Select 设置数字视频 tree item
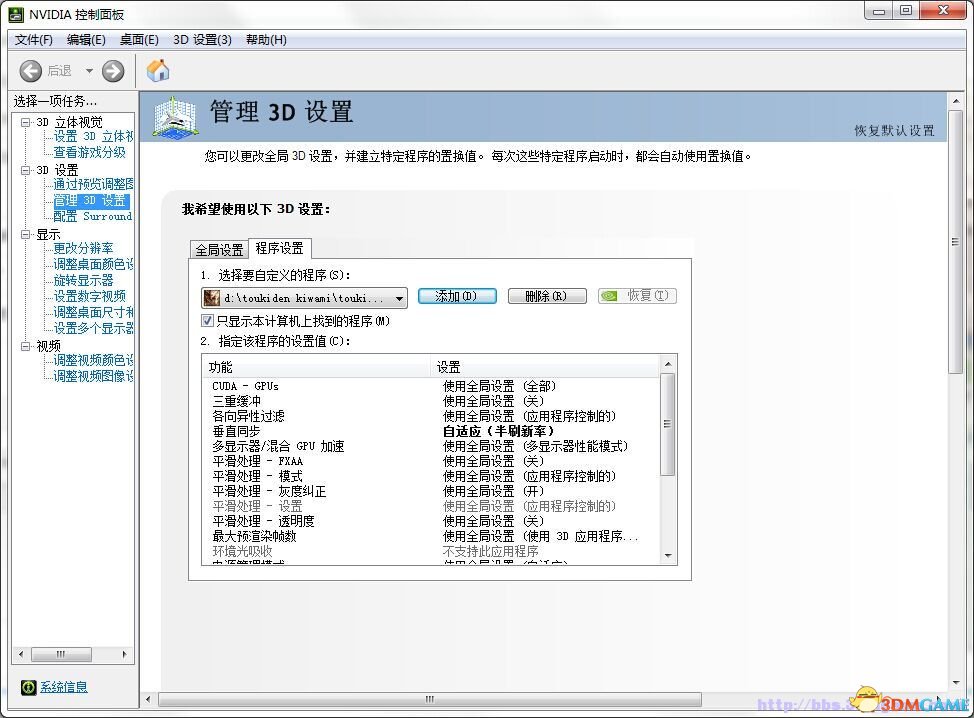The width and height of the screenshot is (974, 718). pos(89,297)
